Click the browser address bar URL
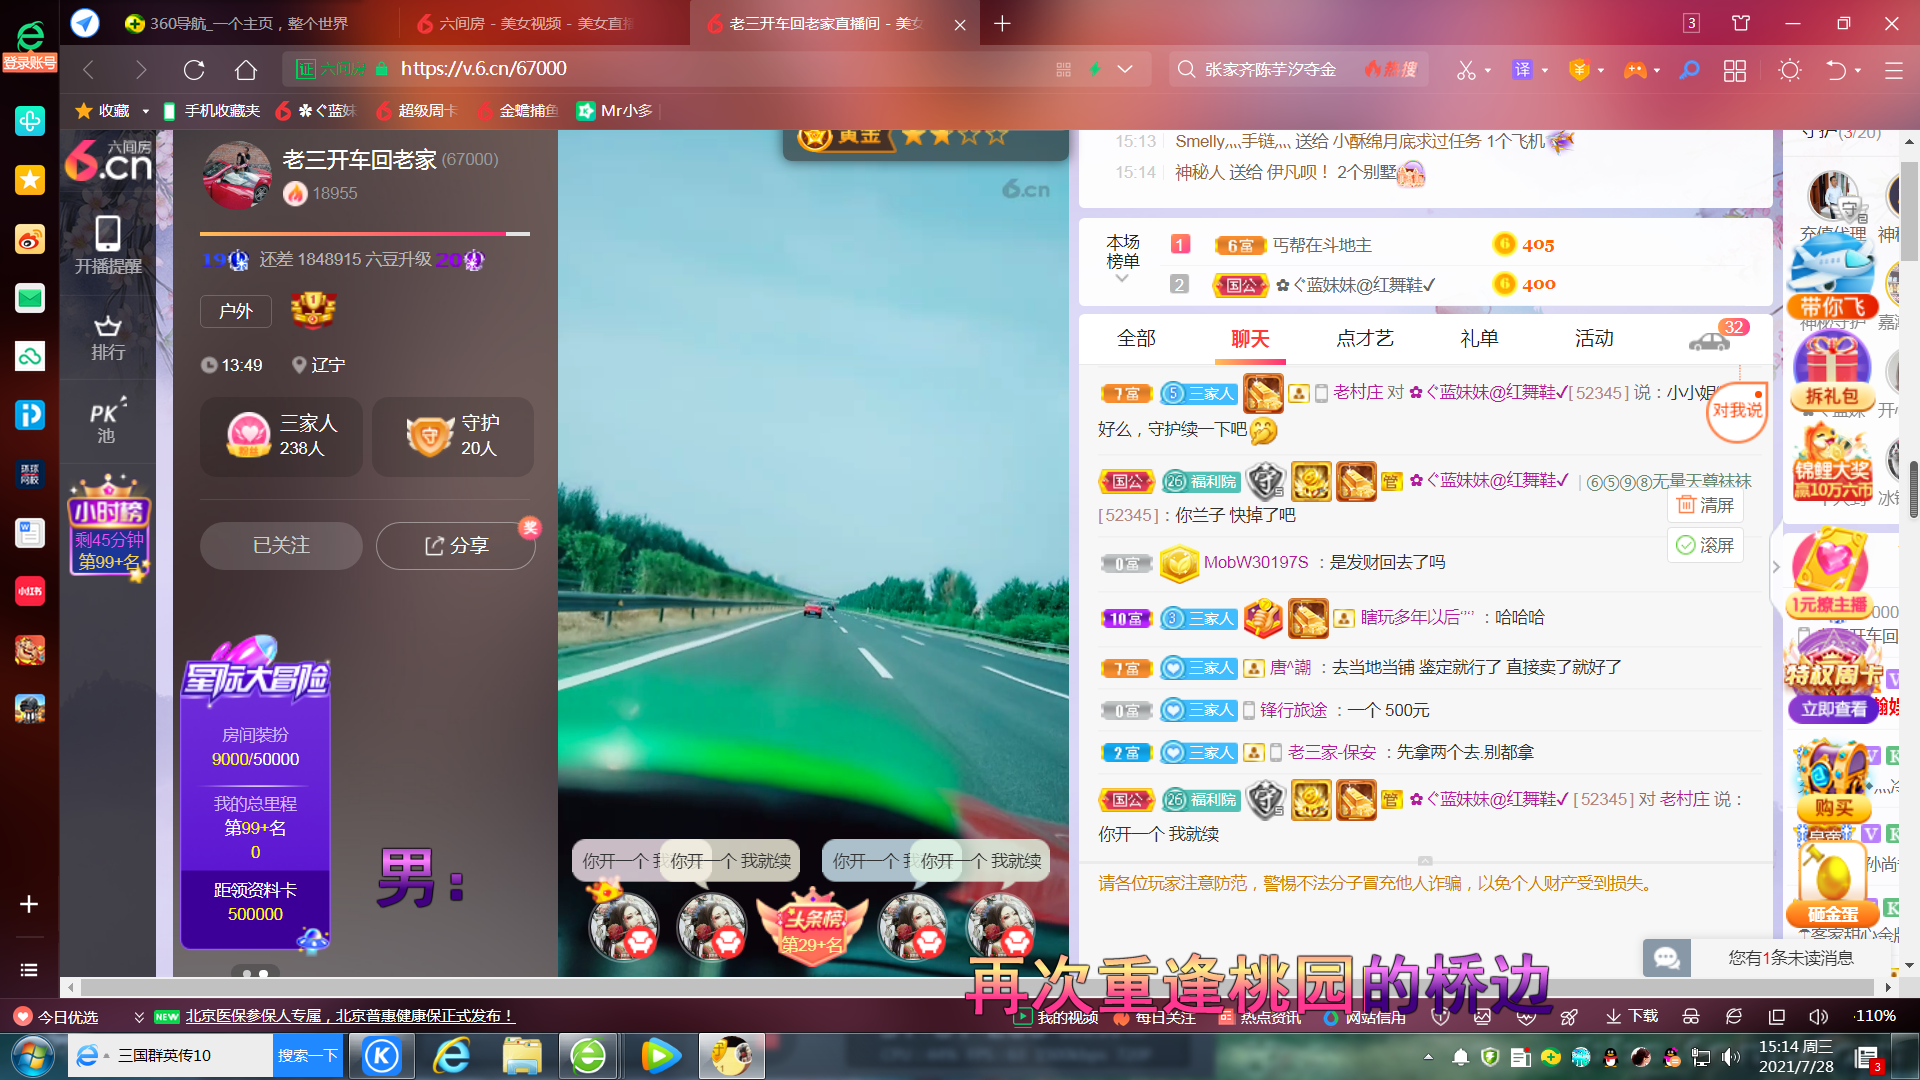Image resolution: width=1920 pixels, height=1080 pixels. pyautogui.click(x=483, y=69)
